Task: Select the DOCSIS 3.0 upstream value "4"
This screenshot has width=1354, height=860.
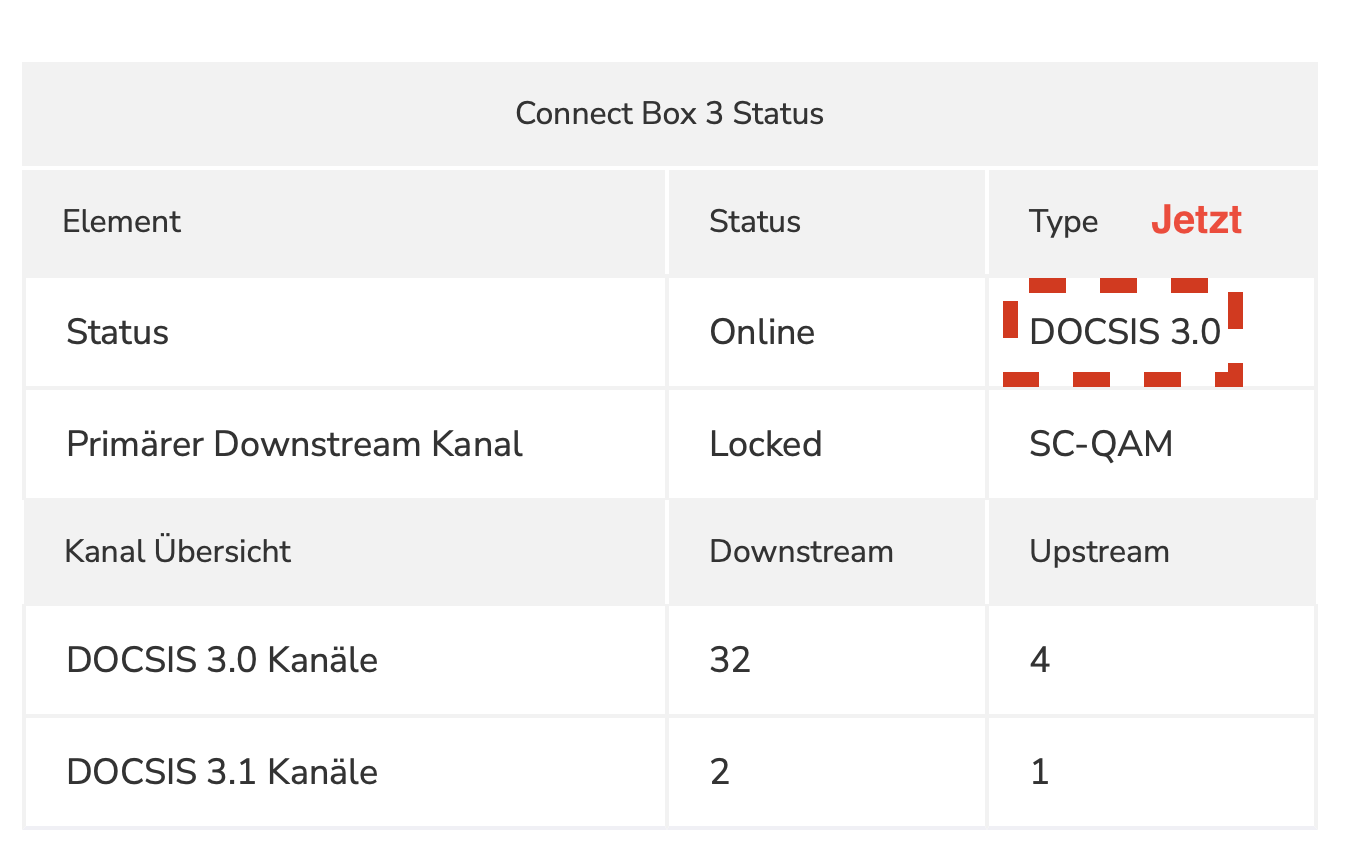Action: pyautogui.click(x=1040, y=660)
